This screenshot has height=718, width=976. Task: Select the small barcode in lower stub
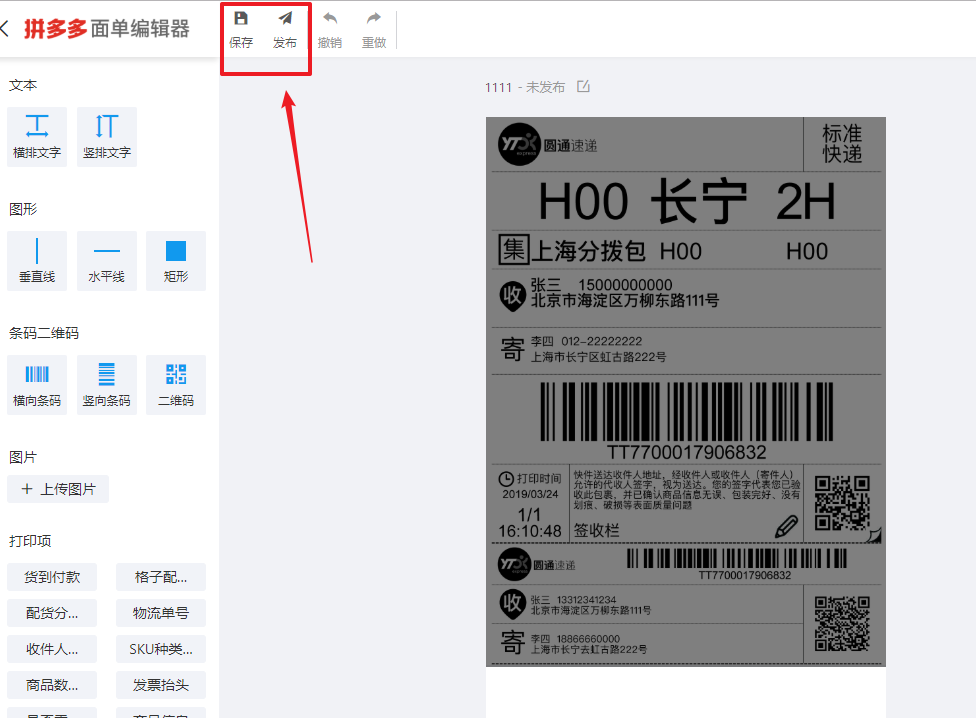pyautogui.click(x=736, y=558)
